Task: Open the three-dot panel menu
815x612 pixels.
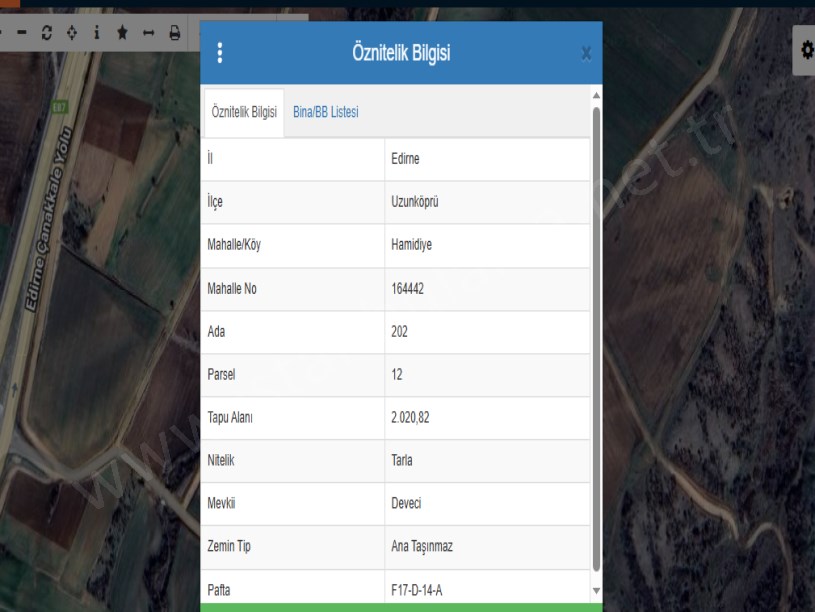Action: 220,53
